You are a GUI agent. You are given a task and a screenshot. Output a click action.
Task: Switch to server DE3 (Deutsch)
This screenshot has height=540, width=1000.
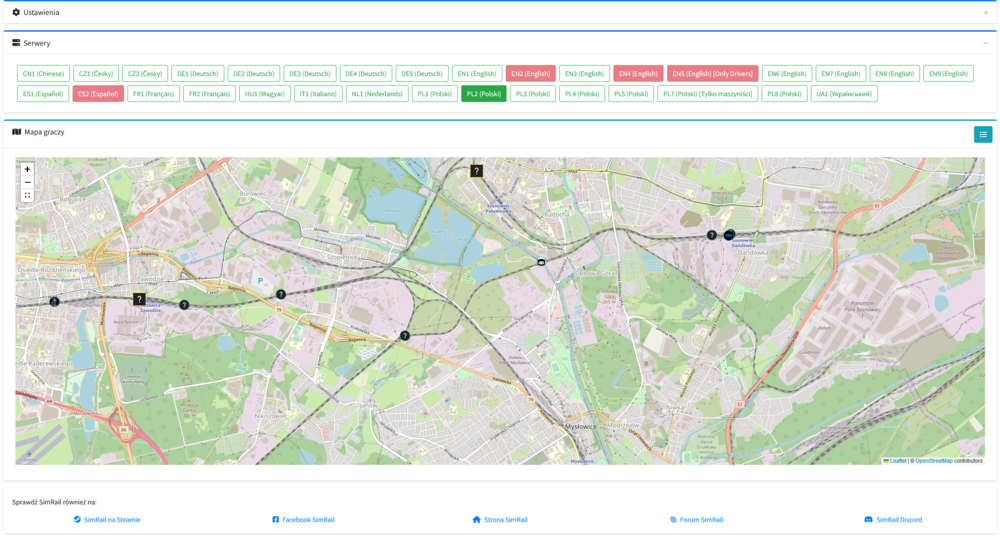(309, 73)
